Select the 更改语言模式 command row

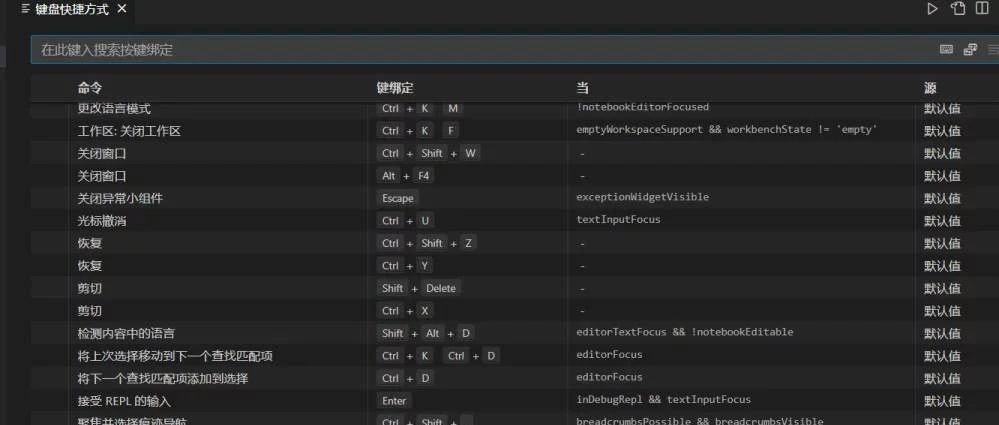coord(515,108)
